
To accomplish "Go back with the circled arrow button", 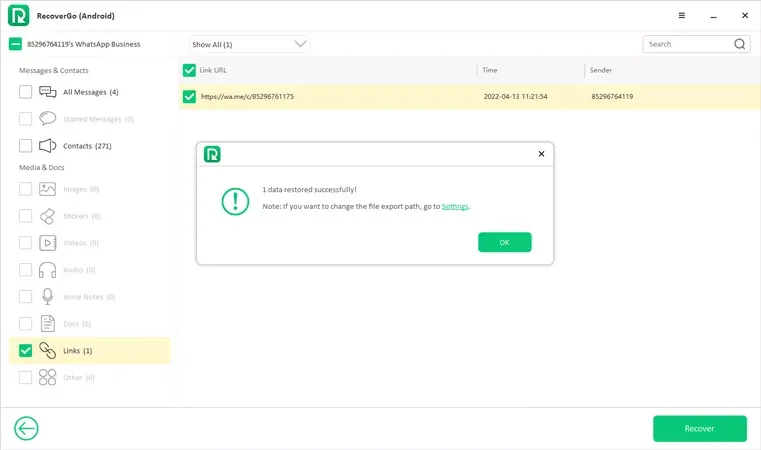I will tap(26, 429).
